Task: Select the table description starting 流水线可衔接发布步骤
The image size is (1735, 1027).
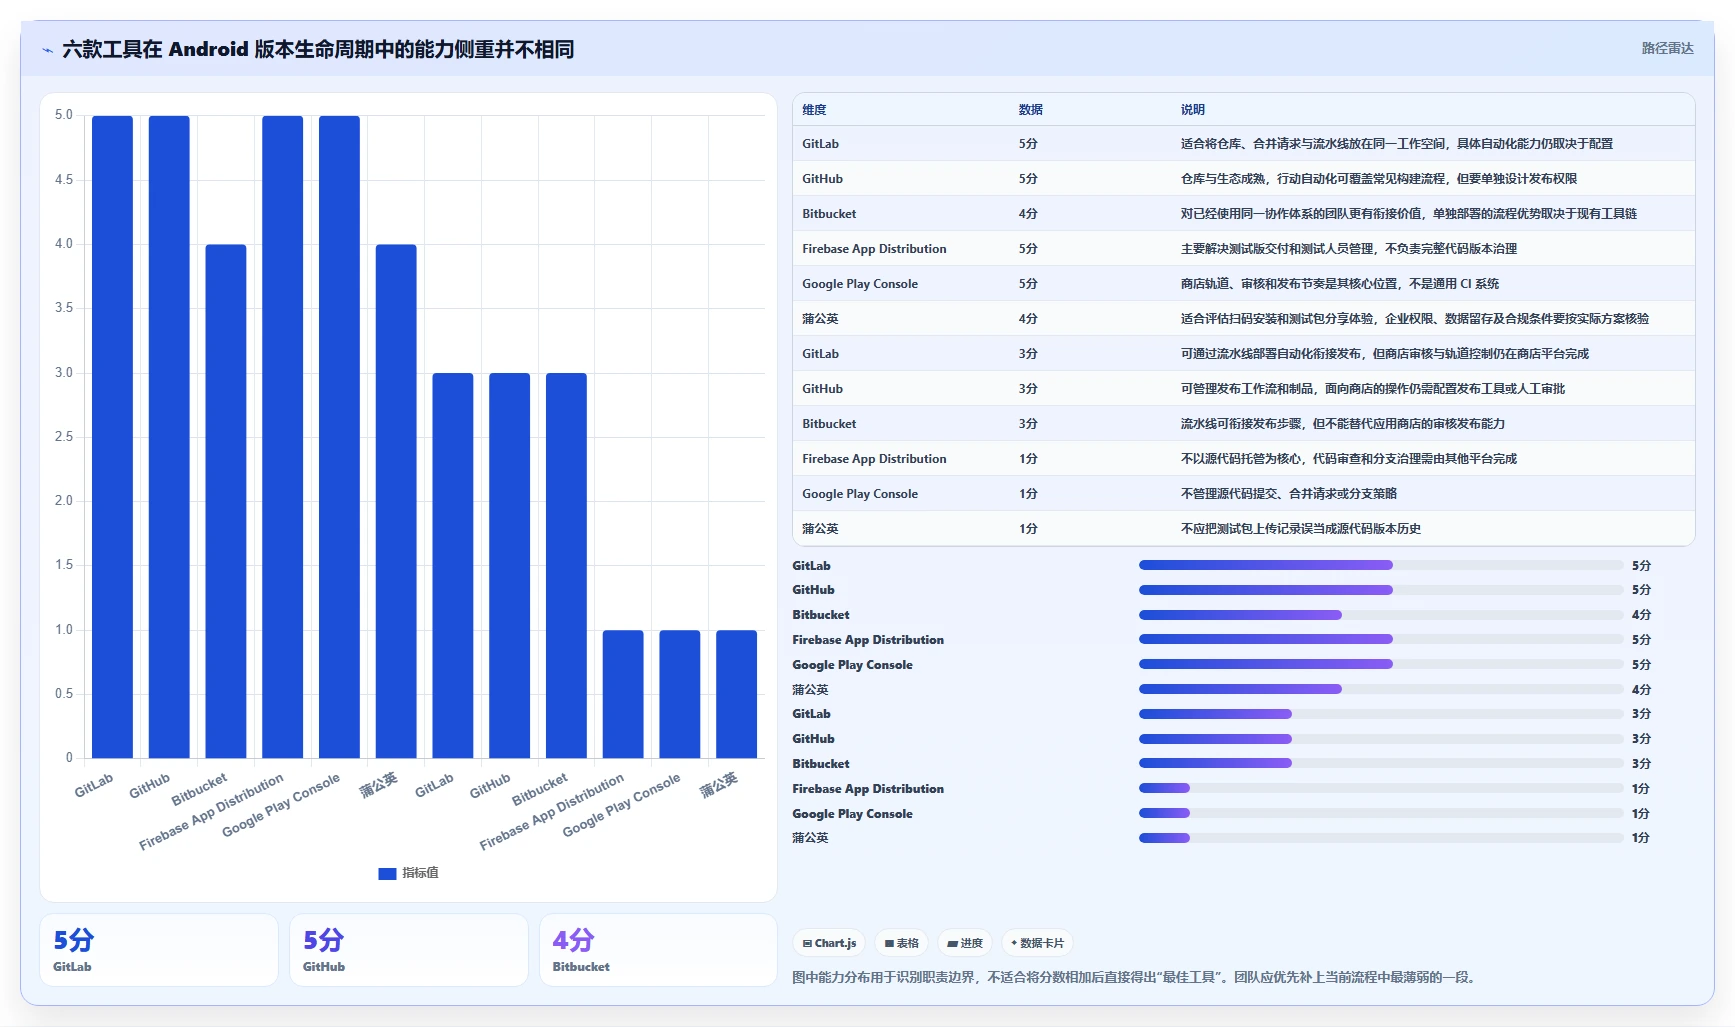Action: [x=1342, y=424]
